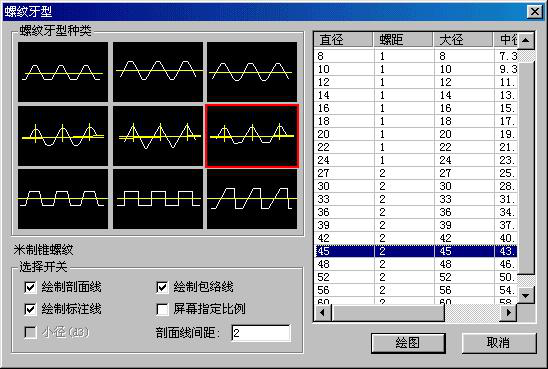
Task: Click the 直径 column header
Action: pos(344,40)
